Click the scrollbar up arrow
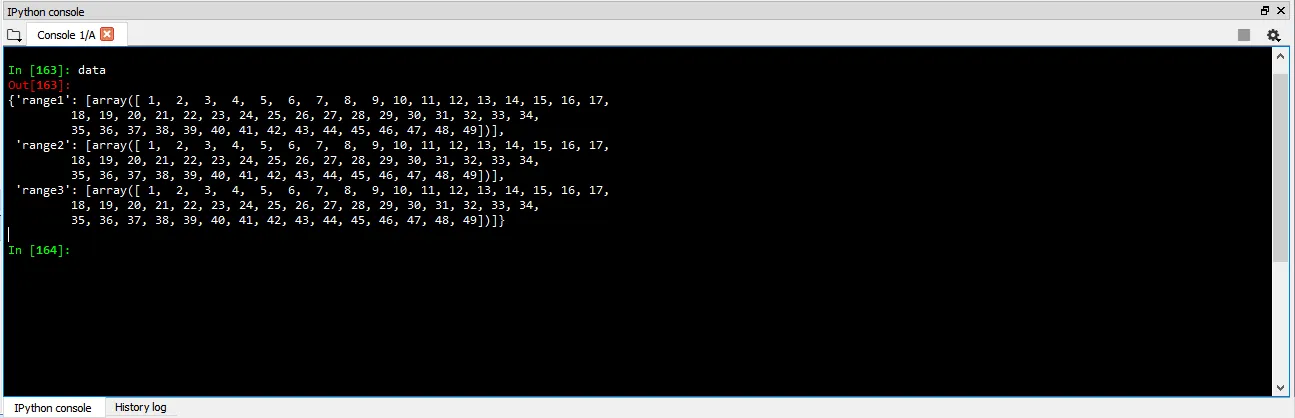Screen dimensions: 1295x418 click(1281, 58)
